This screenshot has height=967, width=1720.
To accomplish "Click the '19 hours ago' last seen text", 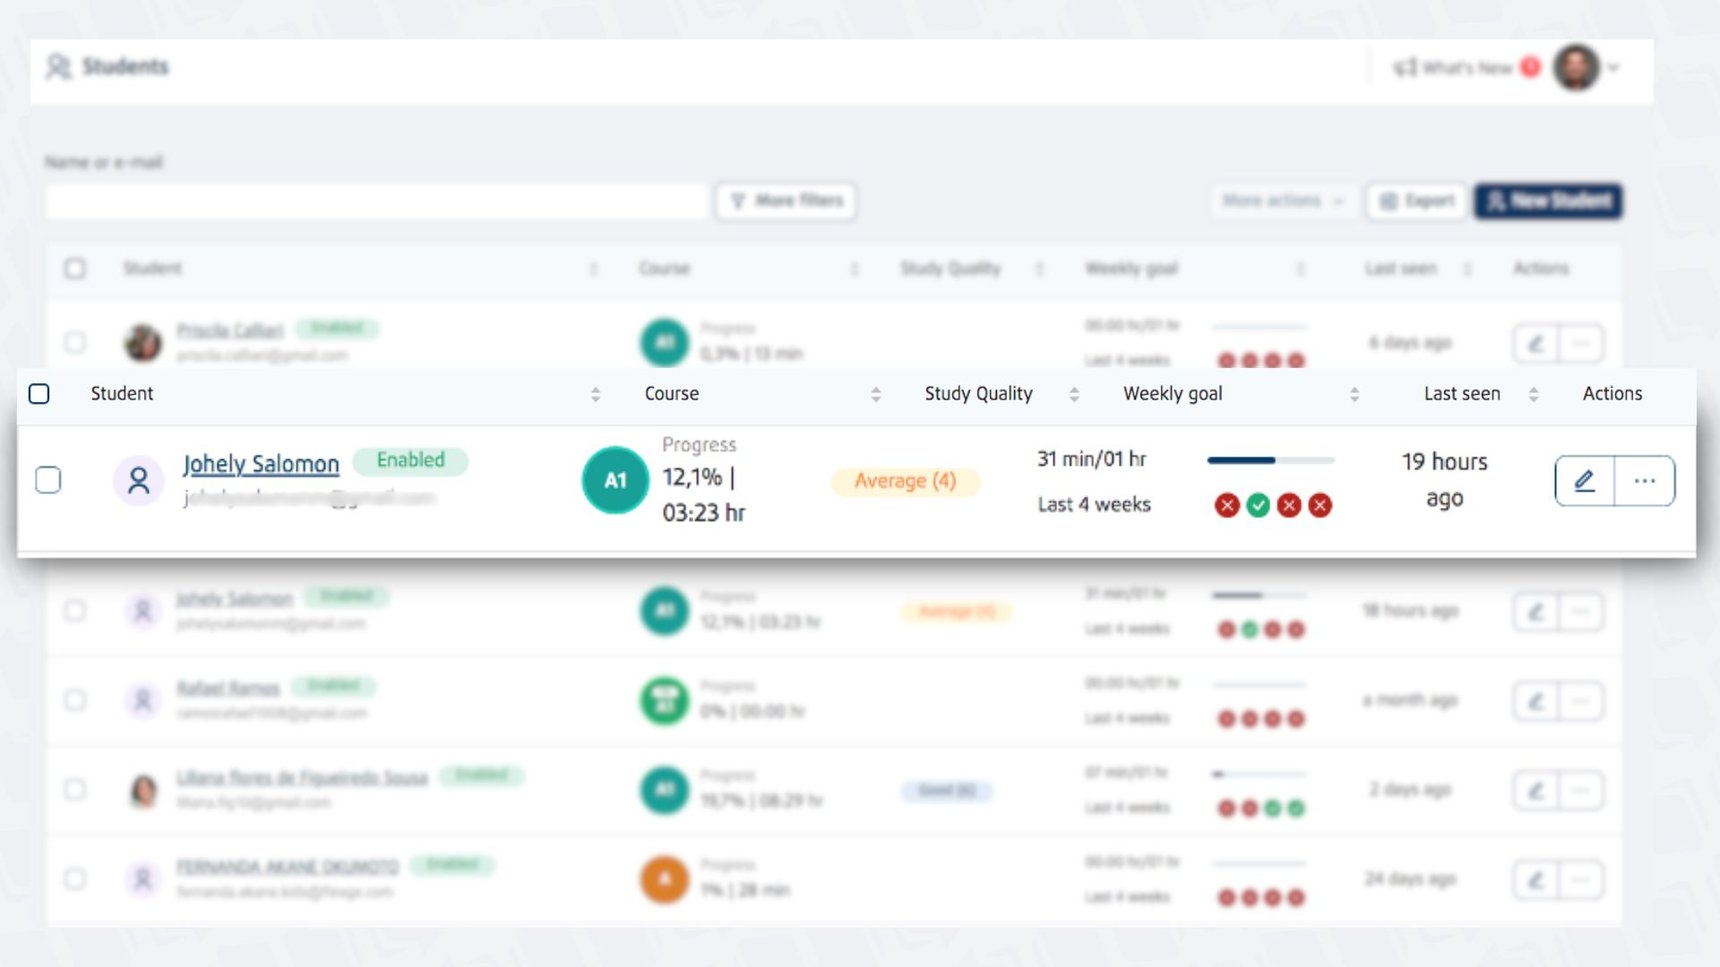I will point(1445,480).
